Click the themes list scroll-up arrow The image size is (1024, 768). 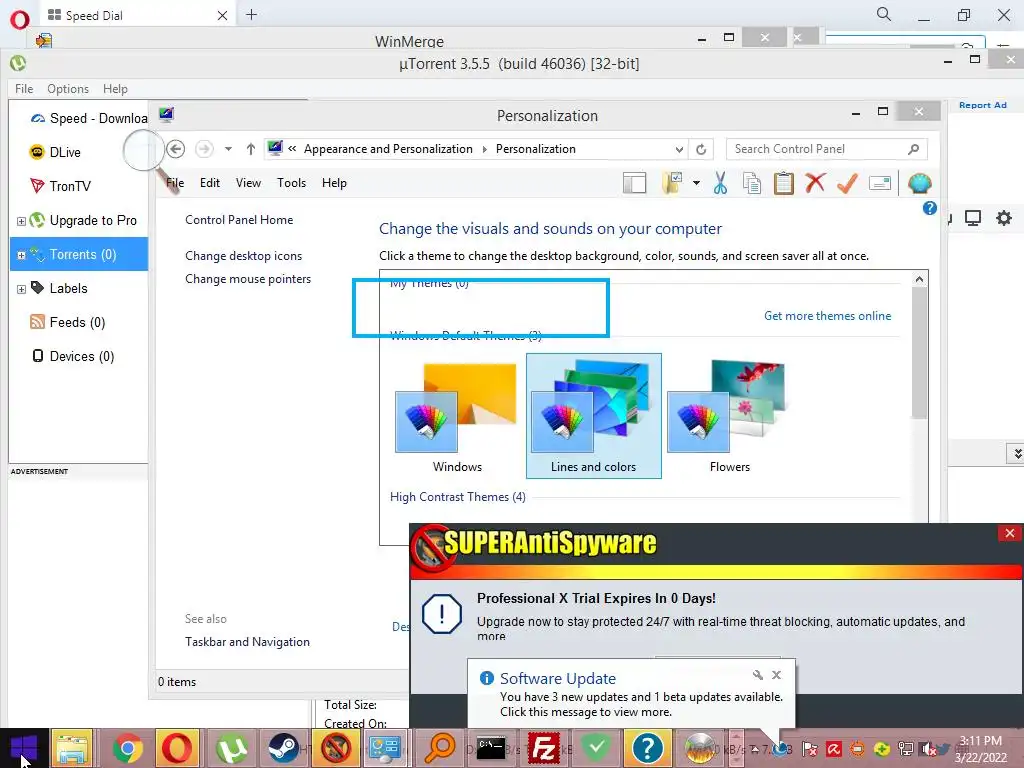pos(920,280)
